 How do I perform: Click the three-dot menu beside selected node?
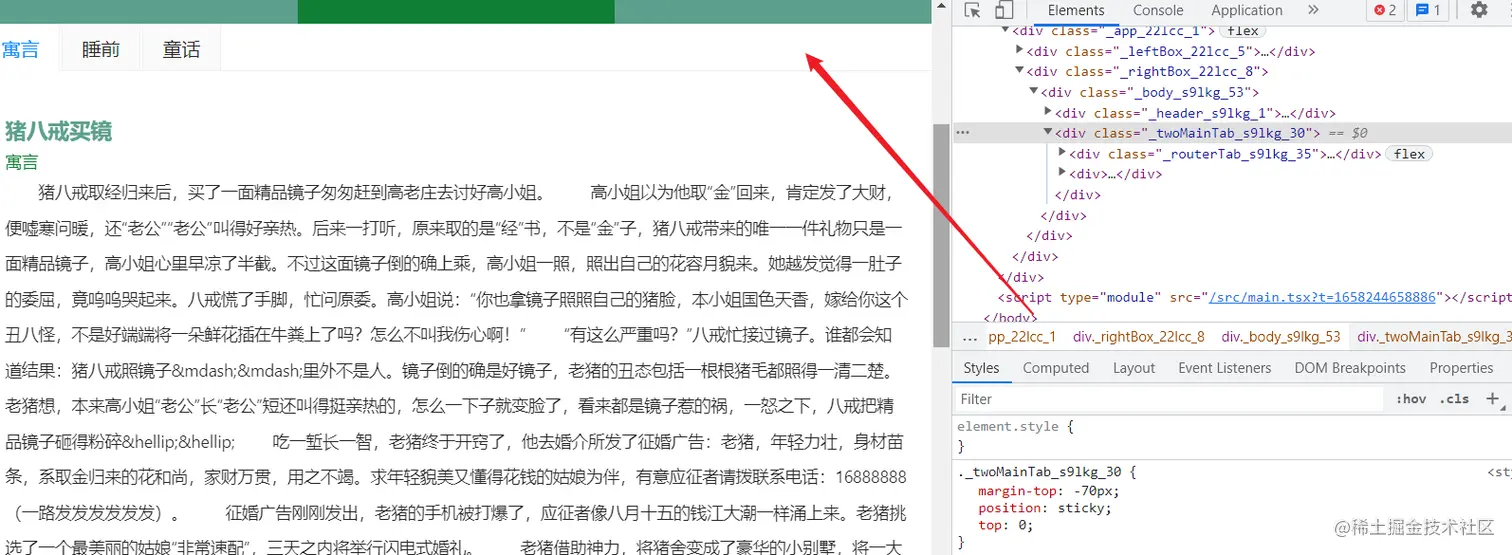(x=963, y=133)
